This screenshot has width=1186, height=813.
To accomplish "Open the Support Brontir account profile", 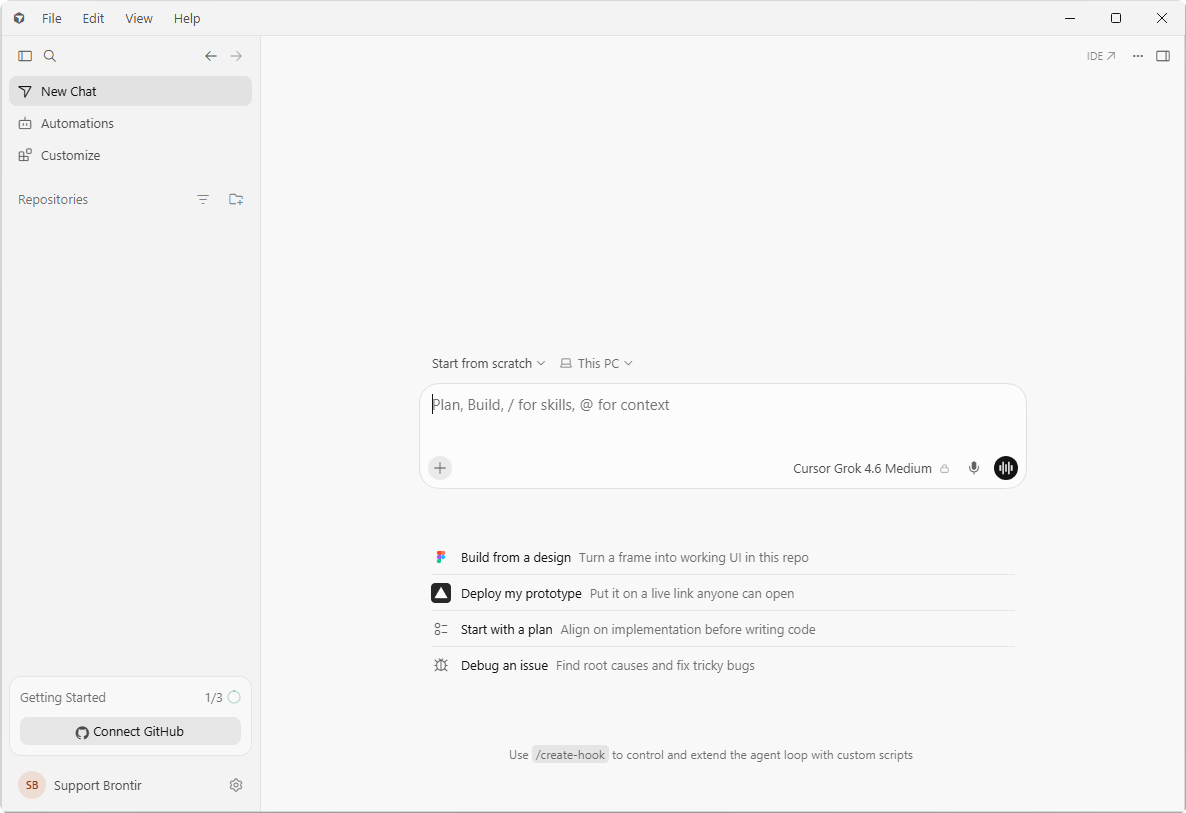I will pos(98,785).
